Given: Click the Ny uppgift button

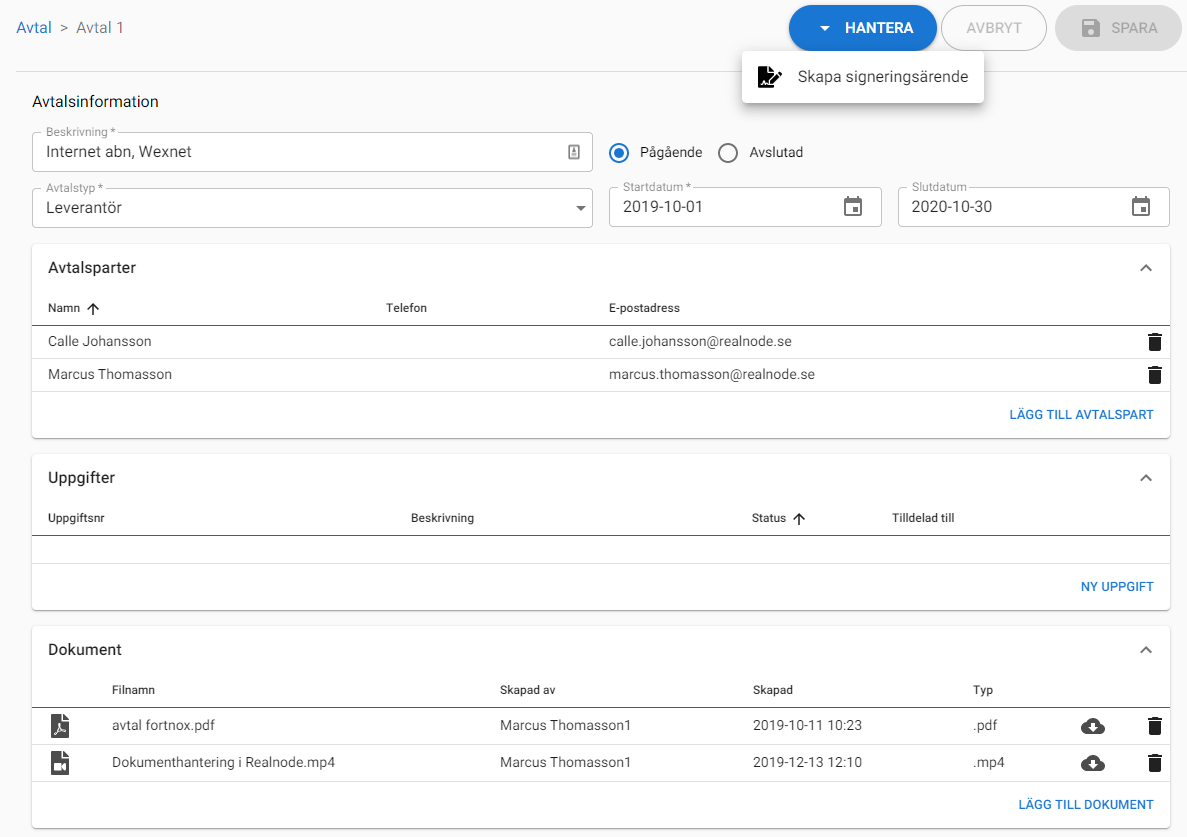Looking at the screenshot, I should 1117,587.
